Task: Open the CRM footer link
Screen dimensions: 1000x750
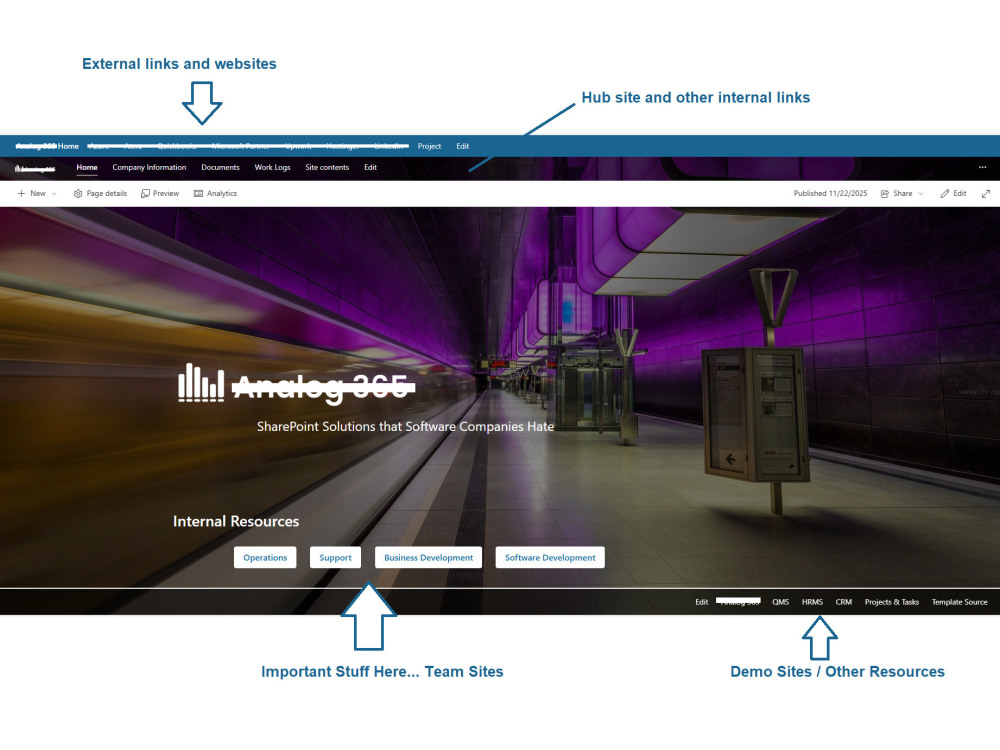Action: (x=844, y=602)
